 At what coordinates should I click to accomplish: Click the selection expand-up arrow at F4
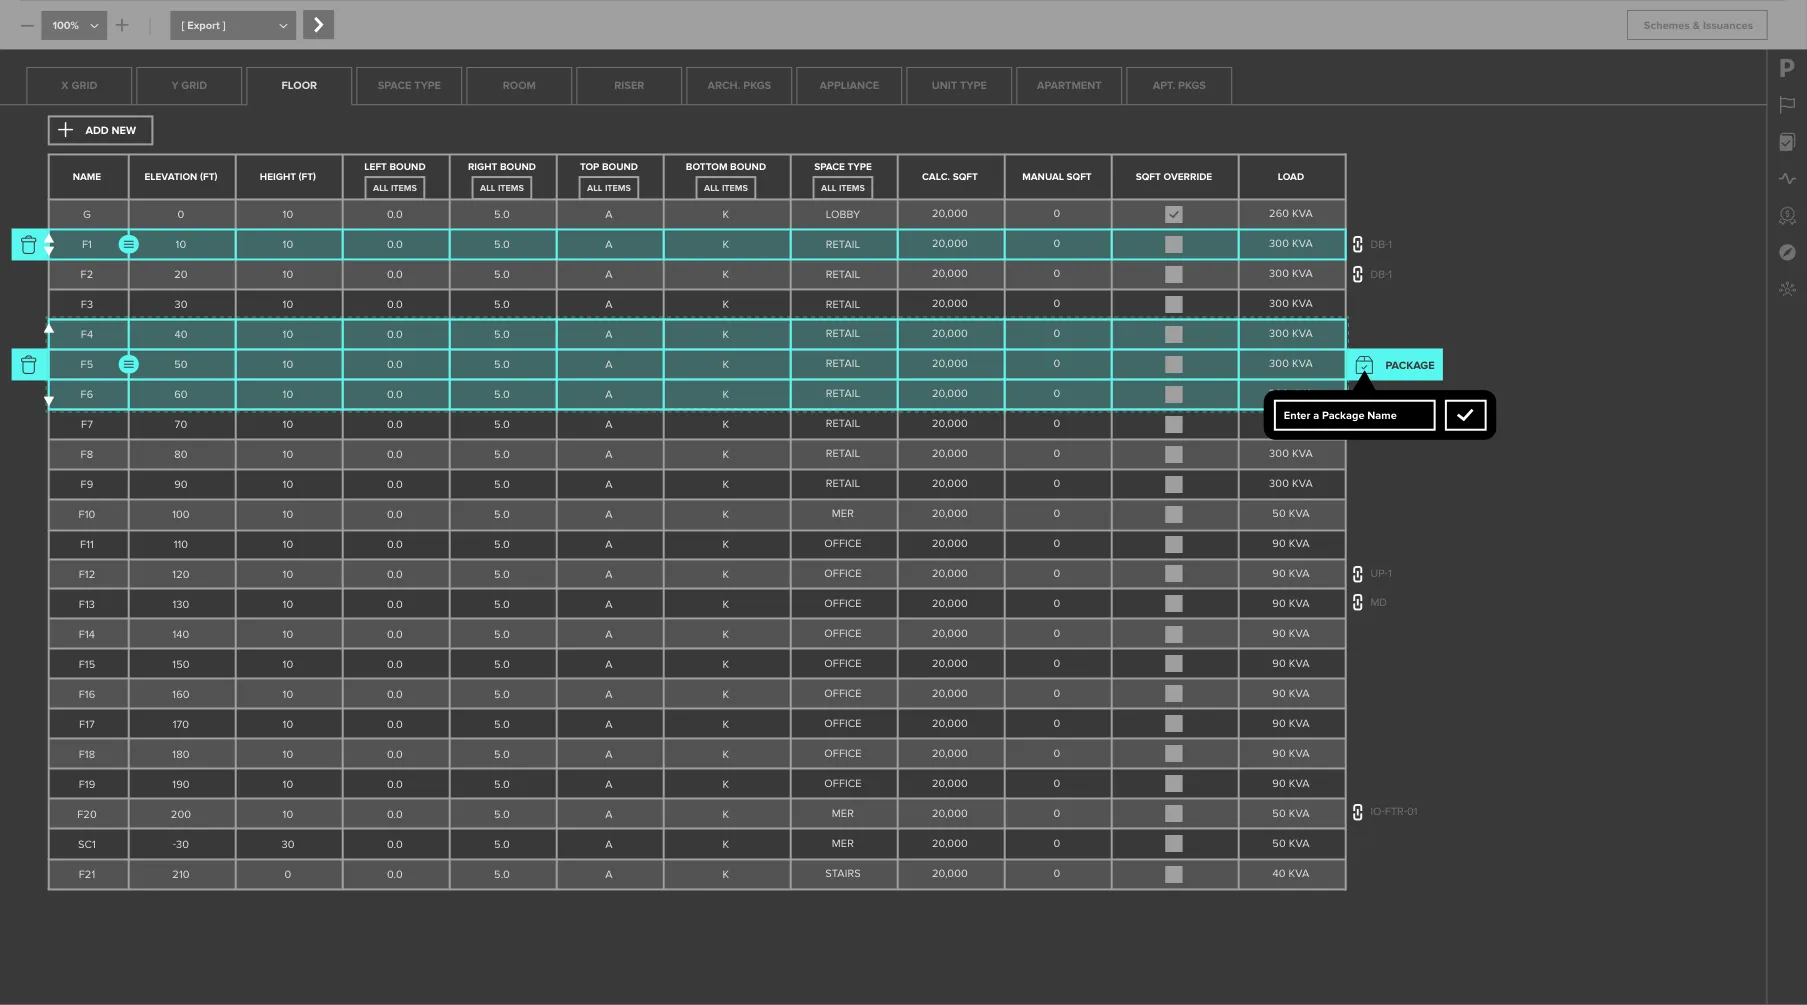[x=49, y=327]
